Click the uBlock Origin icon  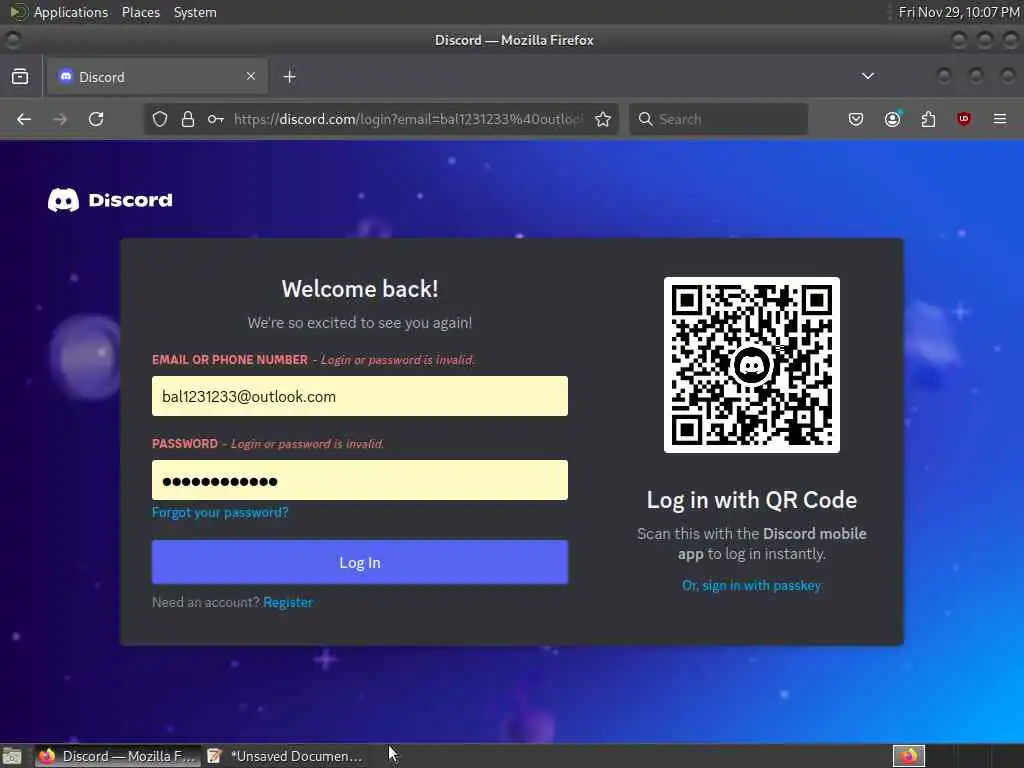[x=964, y=119]
